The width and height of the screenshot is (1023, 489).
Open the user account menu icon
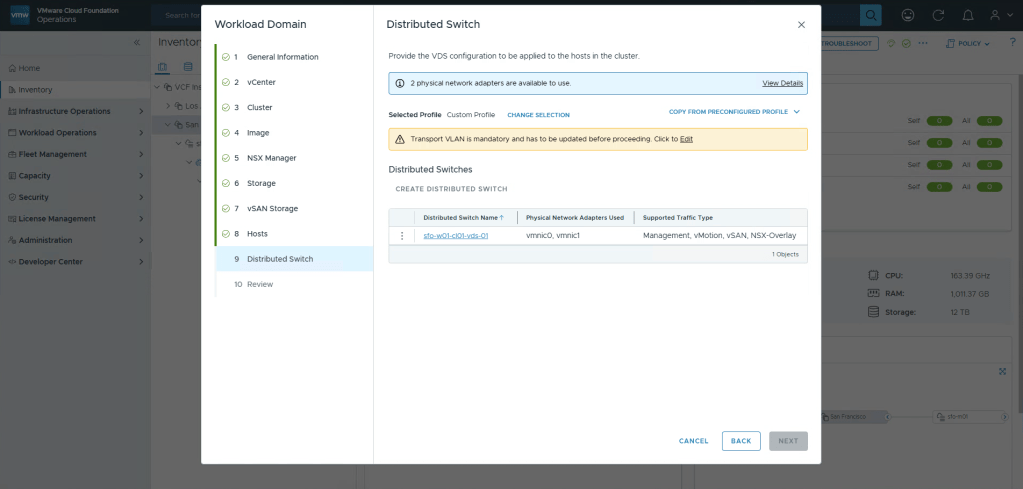997,15
